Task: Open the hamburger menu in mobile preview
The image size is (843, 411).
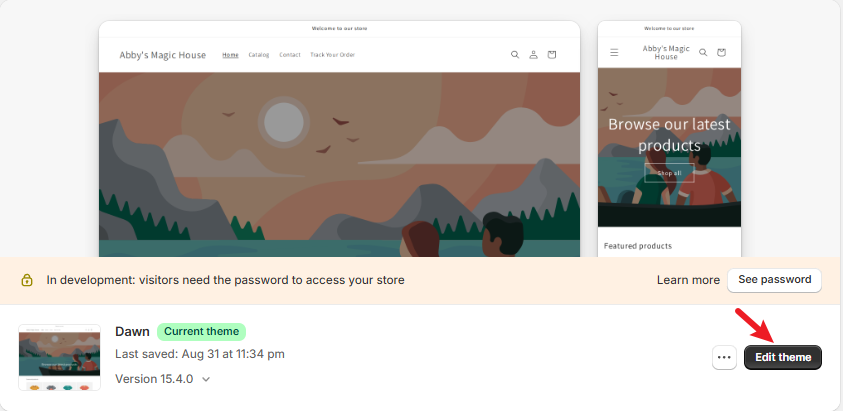Action: tap(614, 52)
